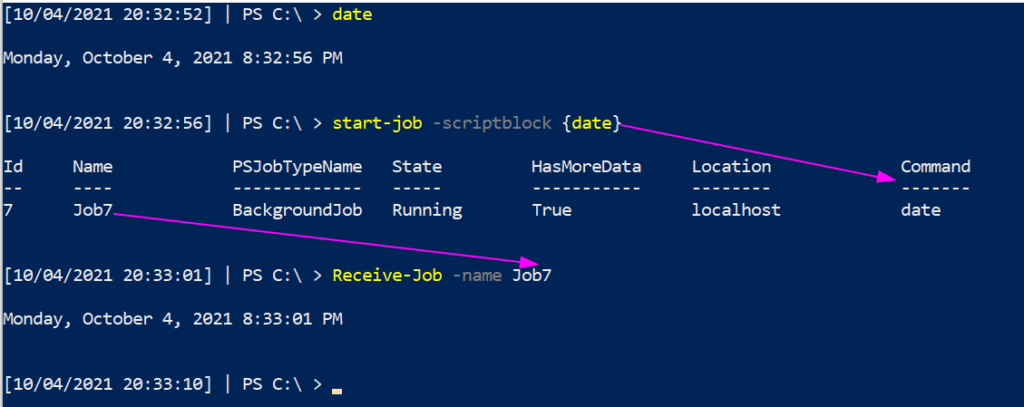The image size is (1024, 407).
Task: Click the BackgroundJob value in the table
Action: (x=297, y=210)
